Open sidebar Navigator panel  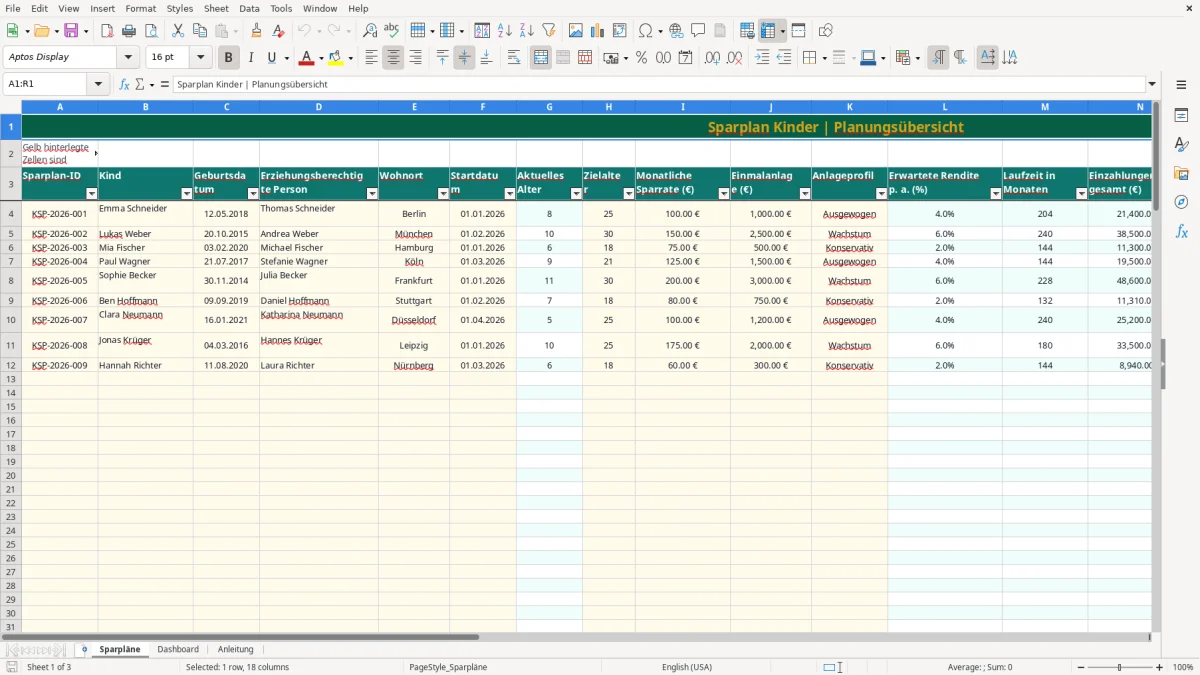pos(1181,202)
